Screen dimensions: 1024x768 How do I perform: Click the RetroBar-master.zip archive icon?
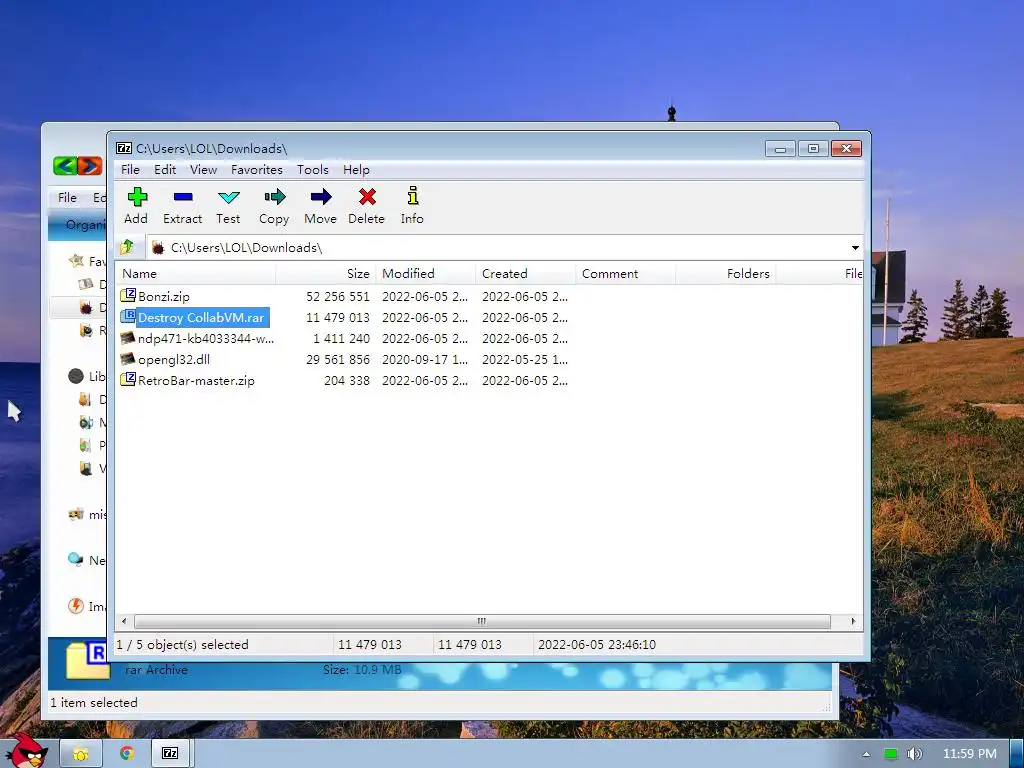point(128,379)
